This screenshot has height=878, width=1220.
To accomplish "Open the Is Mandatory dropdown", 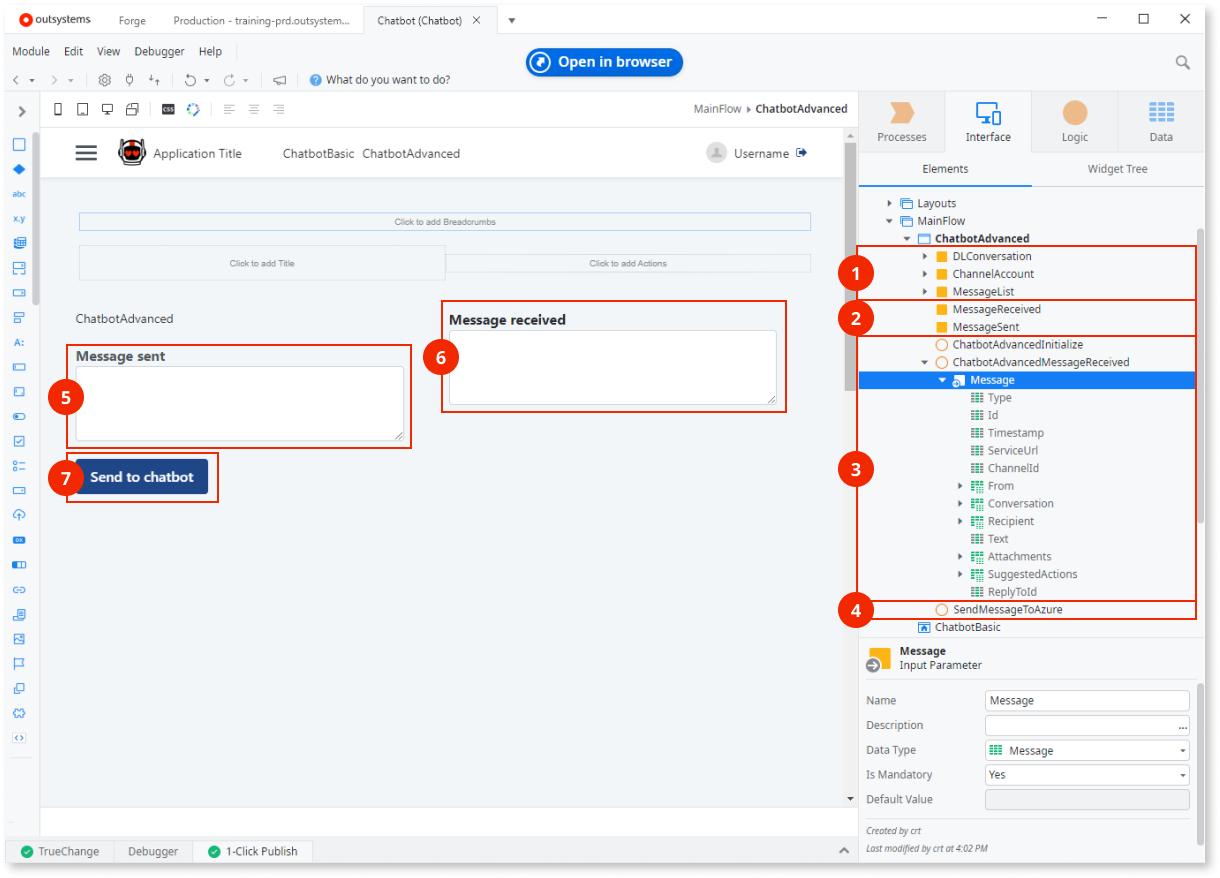I will pyautogui.click(x=1185, y=774).
